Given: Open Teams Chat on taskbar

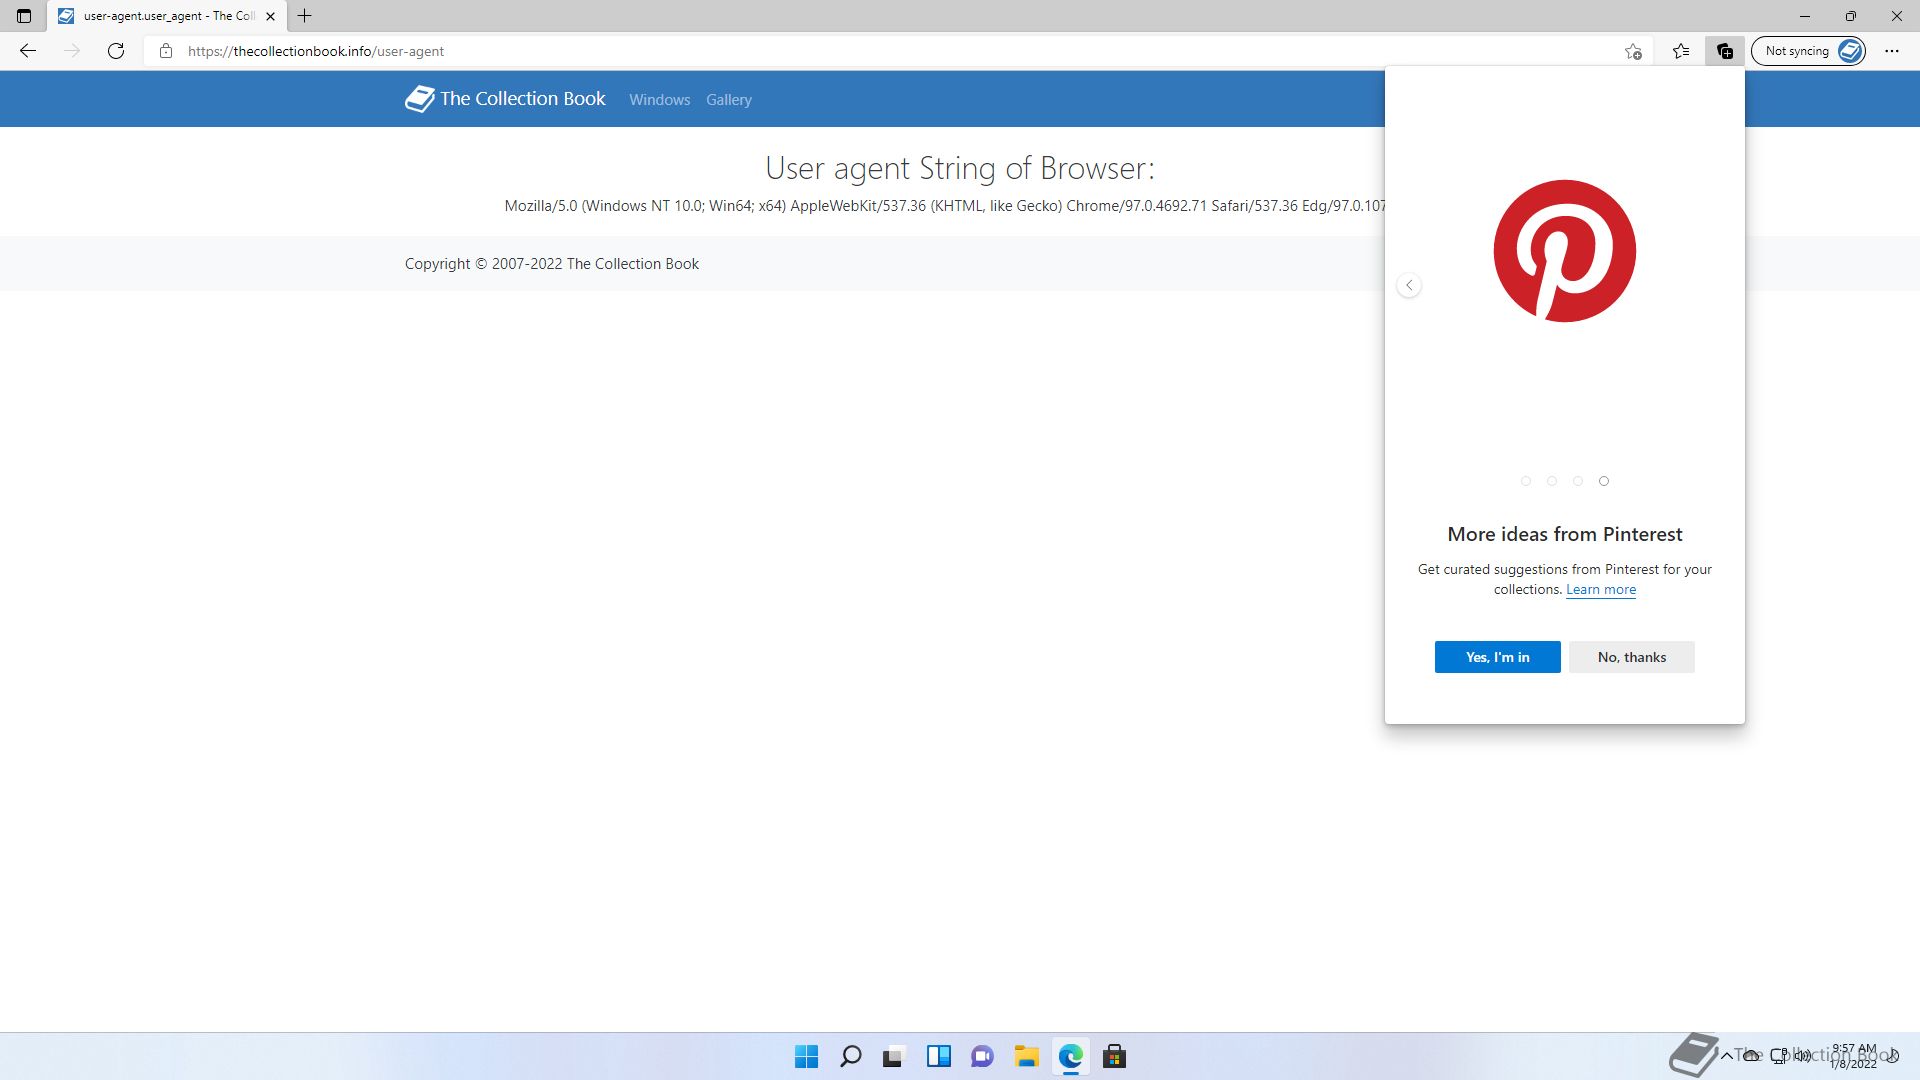Looking at the screenshot, I should [982, 1057].
